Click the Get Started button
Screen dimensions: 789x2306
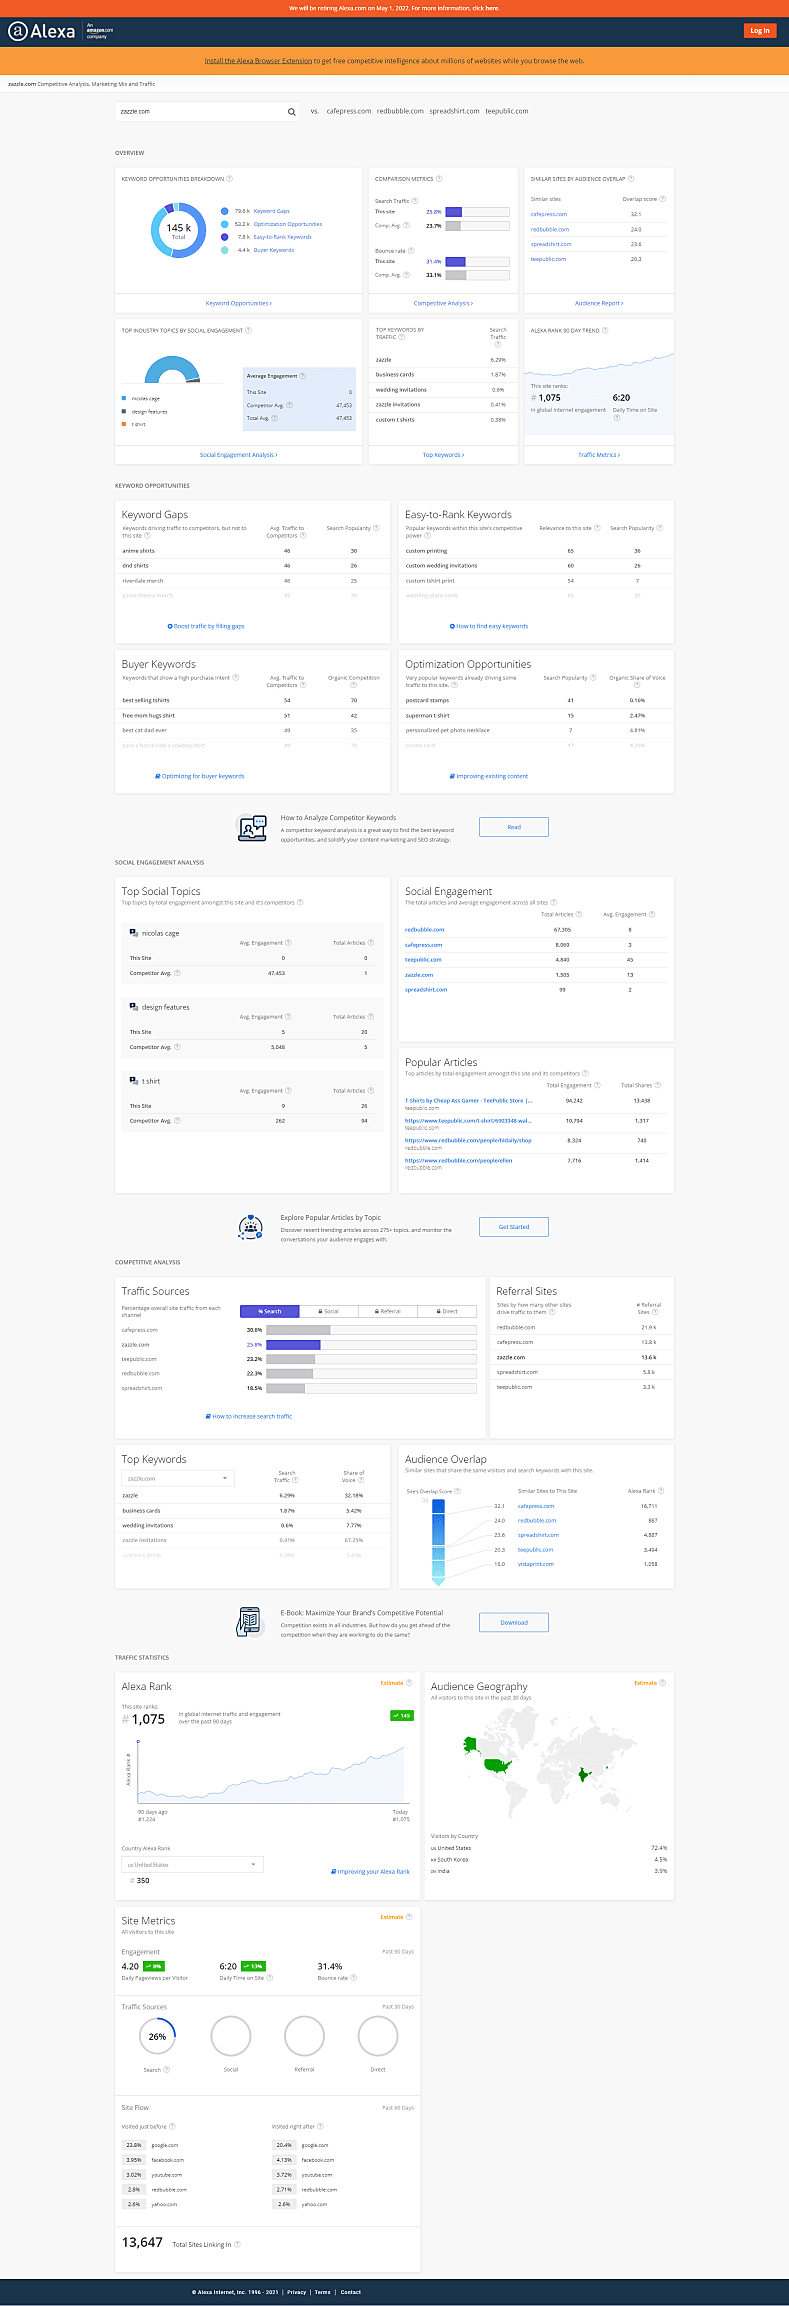[x=514, y=1227]
